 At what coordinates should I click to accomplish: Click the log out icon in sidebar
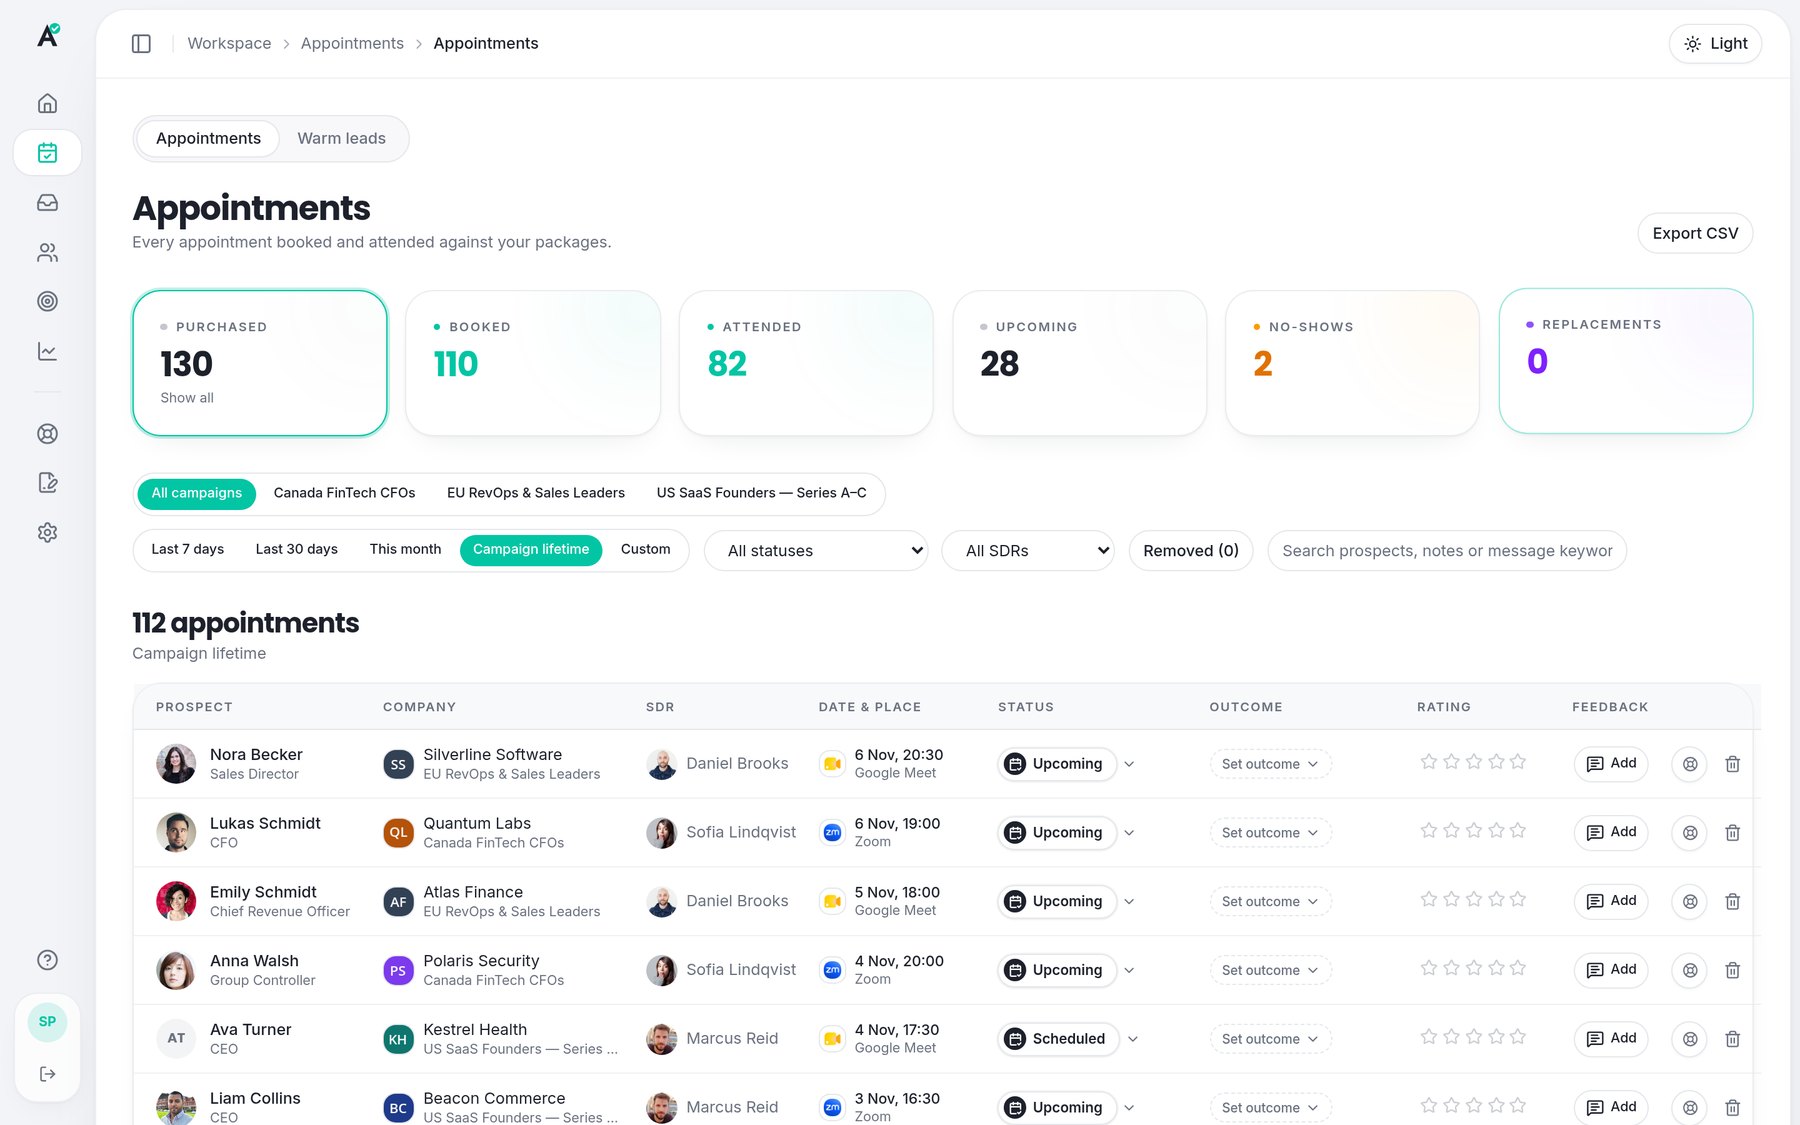point(47,1074)
